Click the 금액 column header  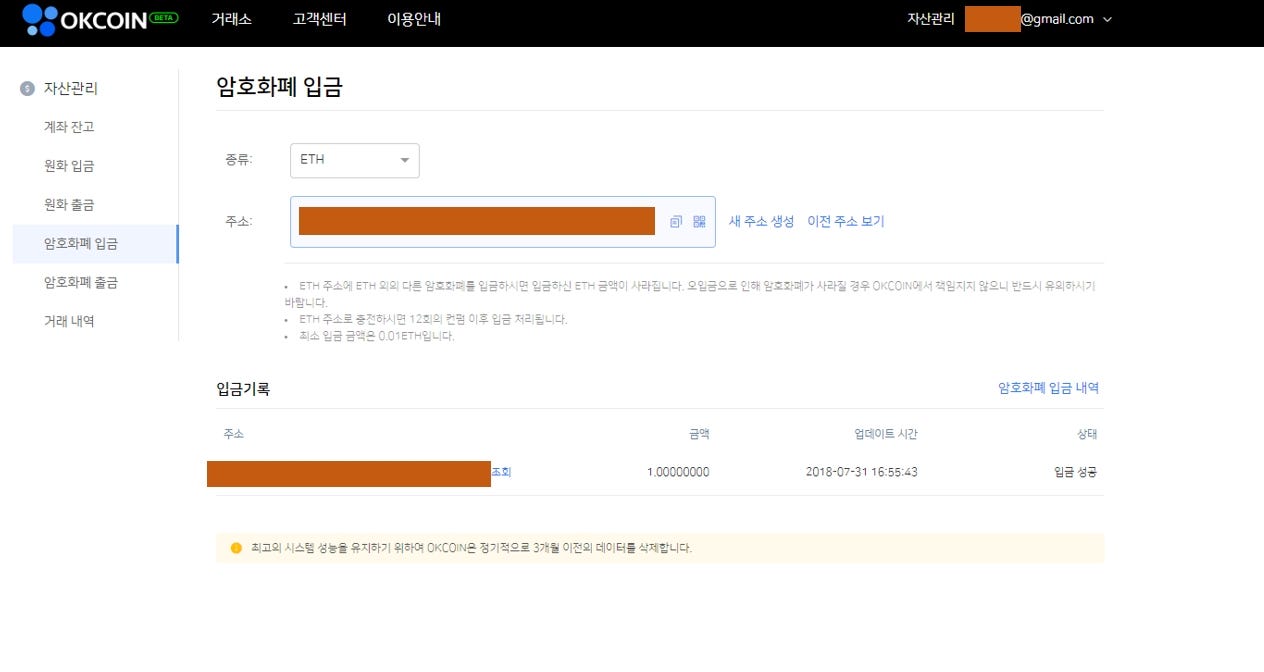point(699,434)
